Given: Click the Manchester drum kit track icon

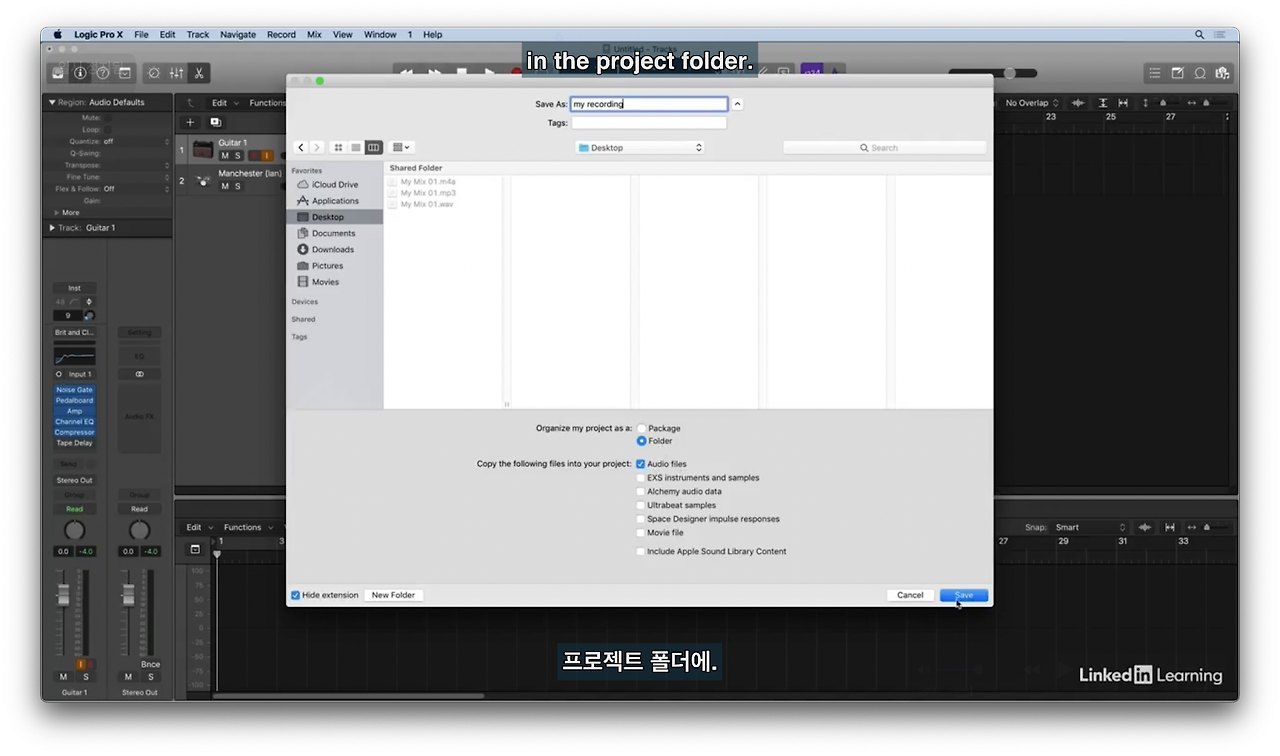Looking at the screenshot, I should pyautogui.click(x=203, y=180).
